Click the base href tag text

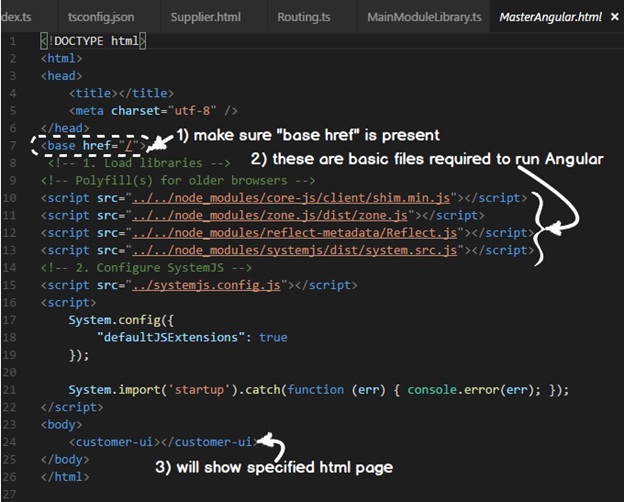tap(93, 146)
